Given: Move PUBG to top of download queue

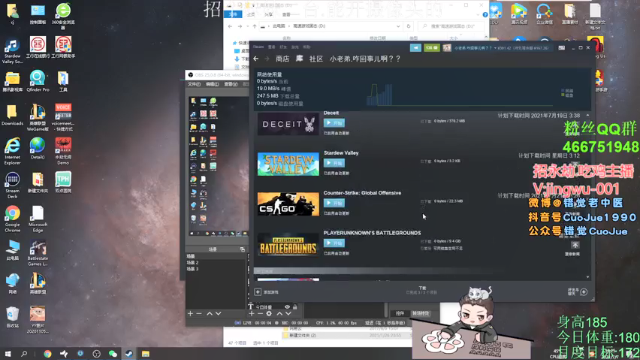Looking at the screenshot, I should 575,245.
